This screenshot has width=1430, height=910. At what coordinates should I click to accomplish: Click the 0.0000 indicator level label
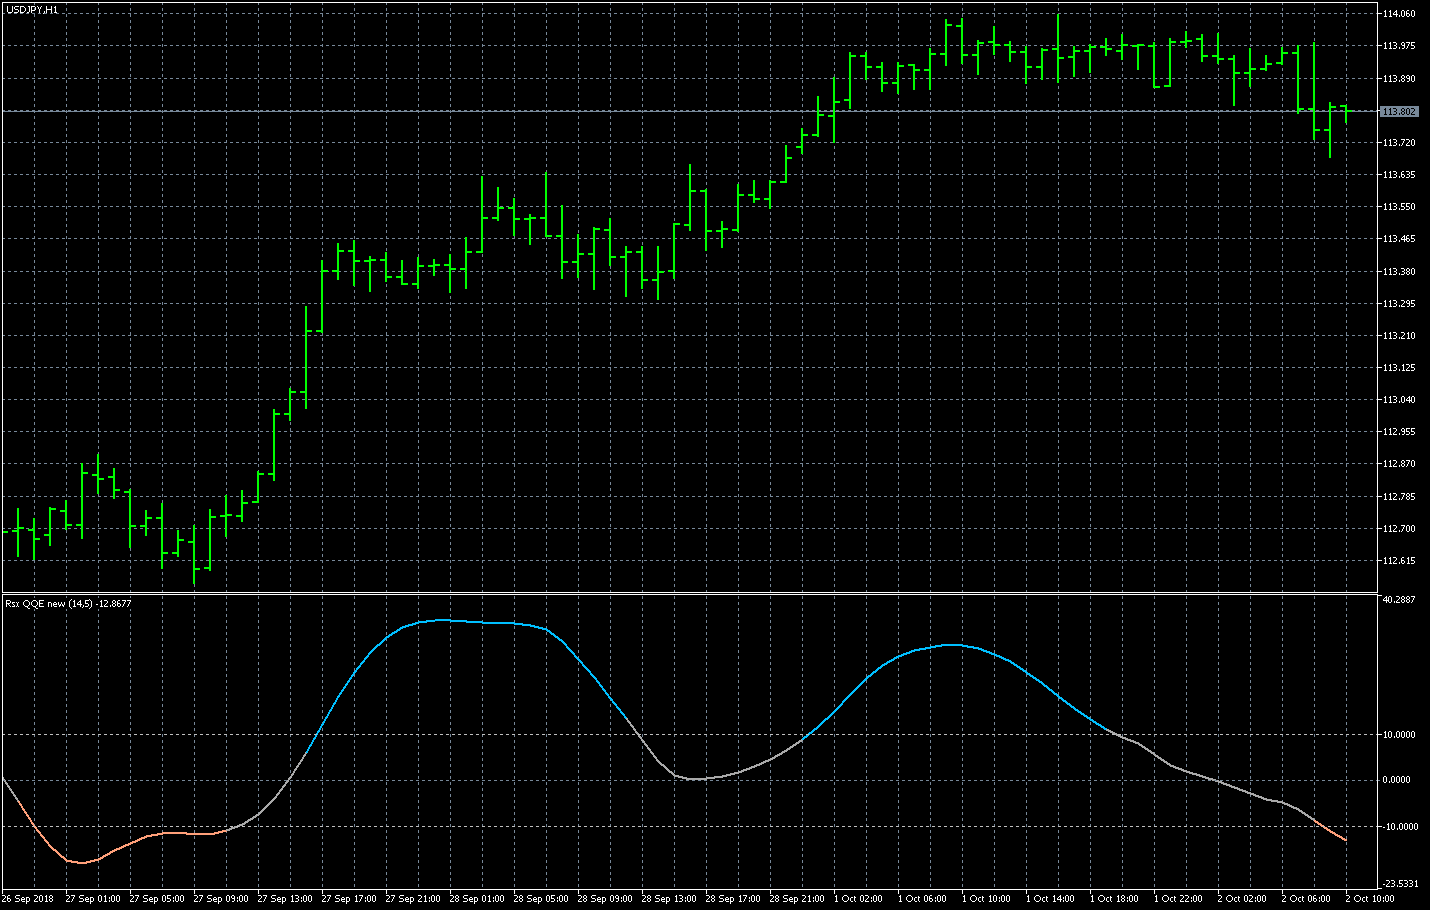(1398, 780)
